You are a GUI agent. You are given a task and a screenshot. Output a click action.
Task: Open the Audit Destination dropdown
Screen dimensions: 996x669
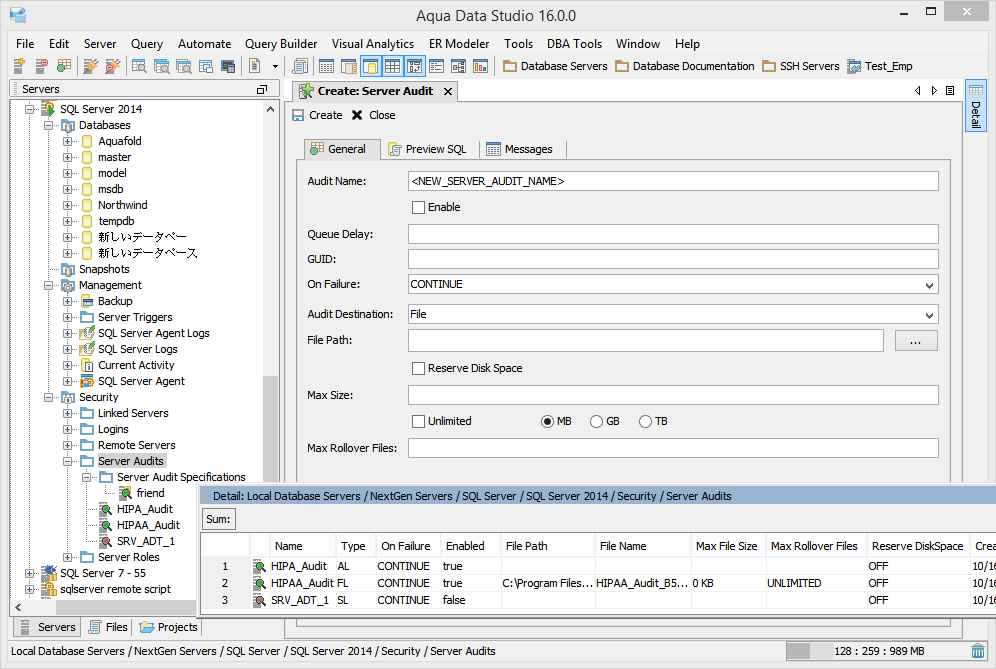click(x=929, y=314)
